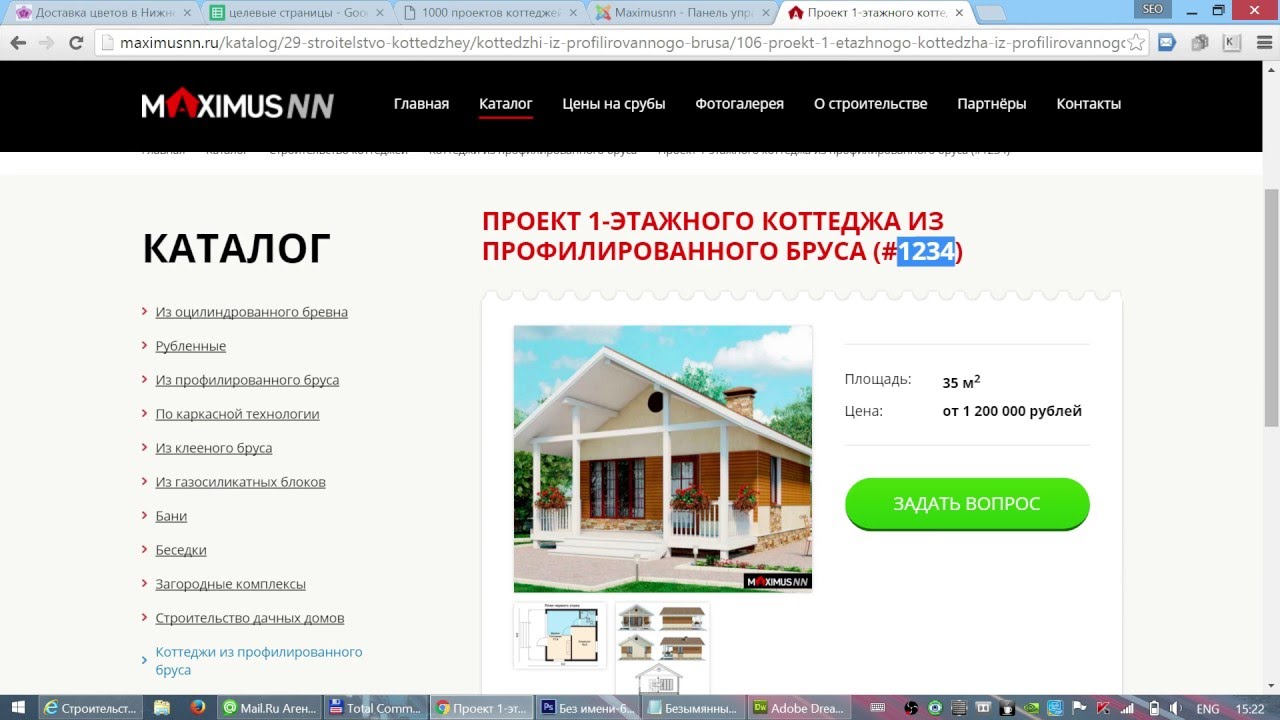Open 'Из профилированного бруса' catalog link

pos(247,380)
